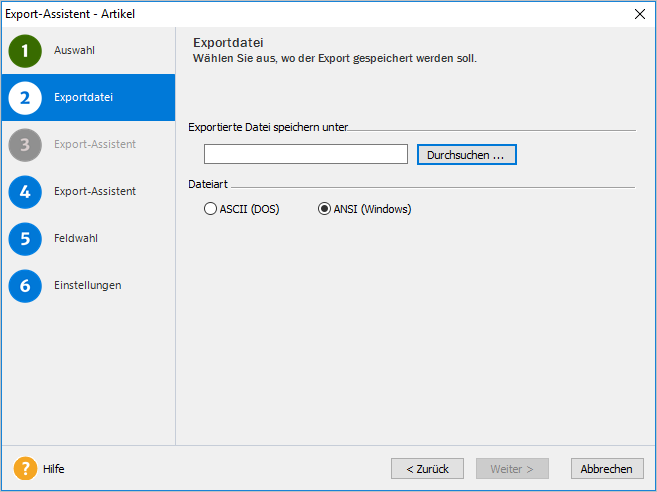Jump to the Einstellungen step label
Image resolution: width=657 pixels, height=492 pixels.
(x=88, y=285)
